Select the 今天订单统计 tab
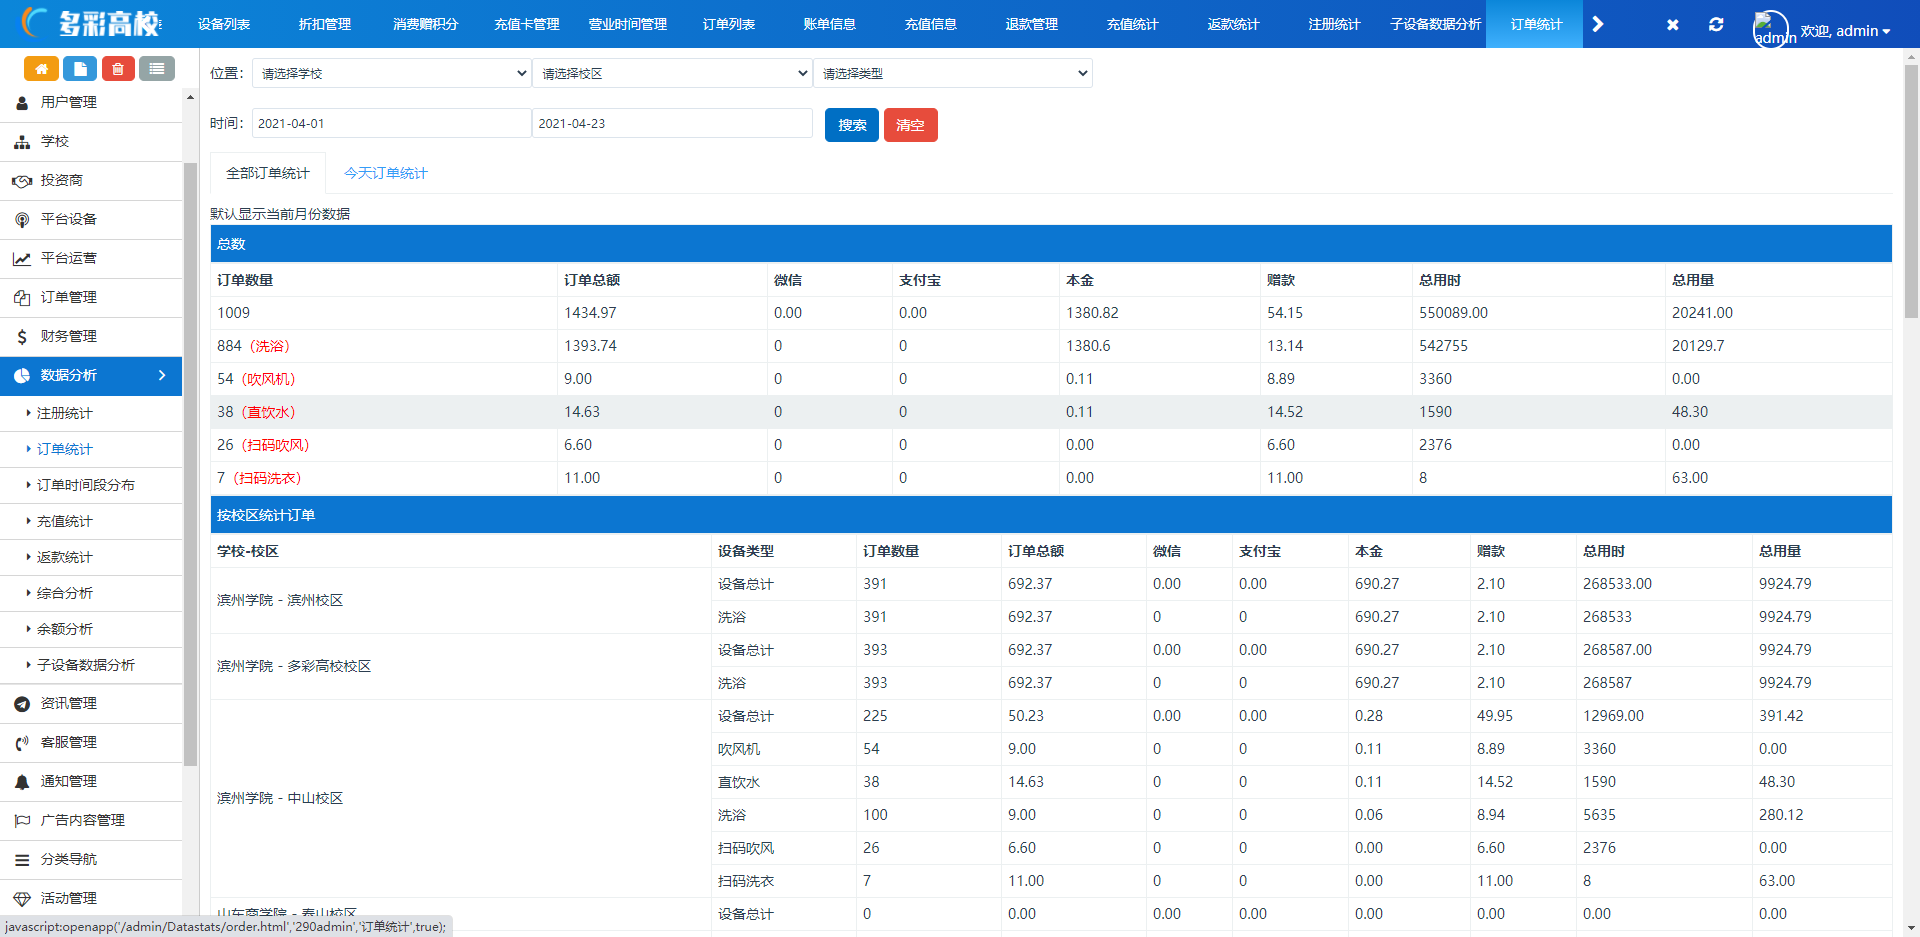 pos(386,173)
